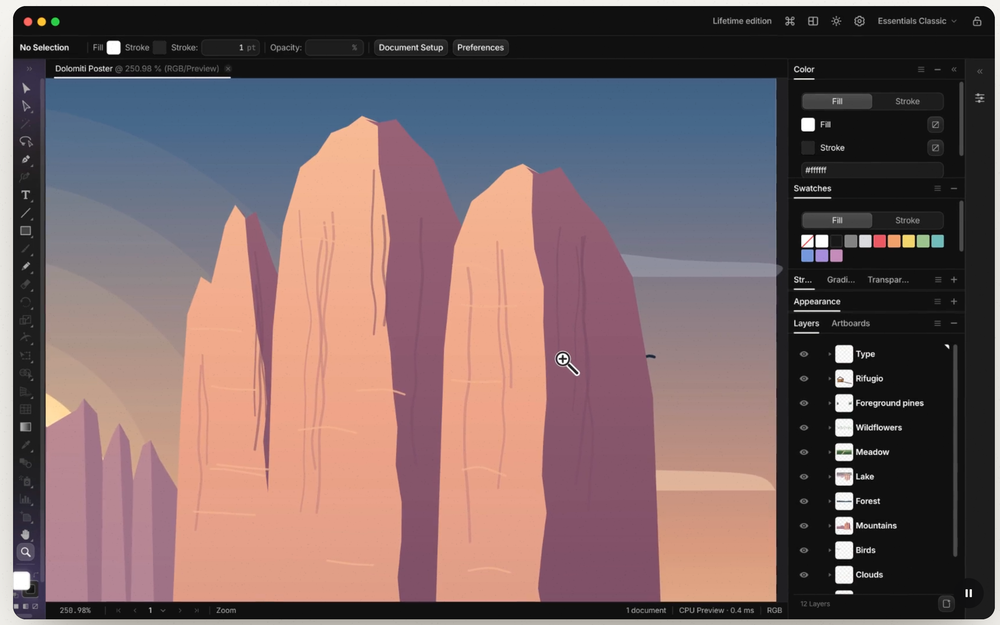This screenshot has height=625, width=1000.
Task: Select the Selection arrow tool
Action: (x=26, y=88)
